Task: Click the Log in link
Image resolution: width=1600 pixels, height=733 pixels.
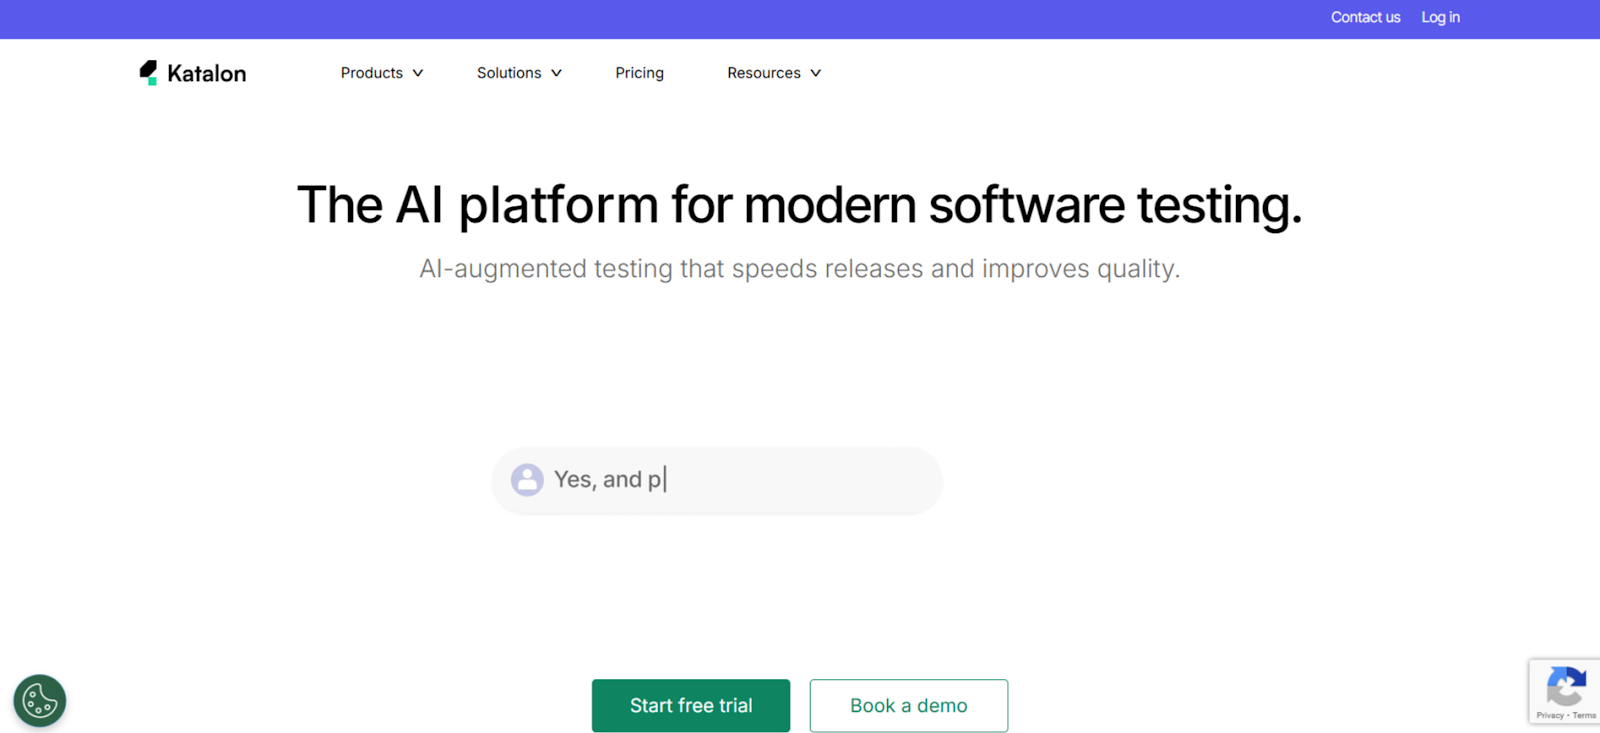Action: pos(1440,17)
